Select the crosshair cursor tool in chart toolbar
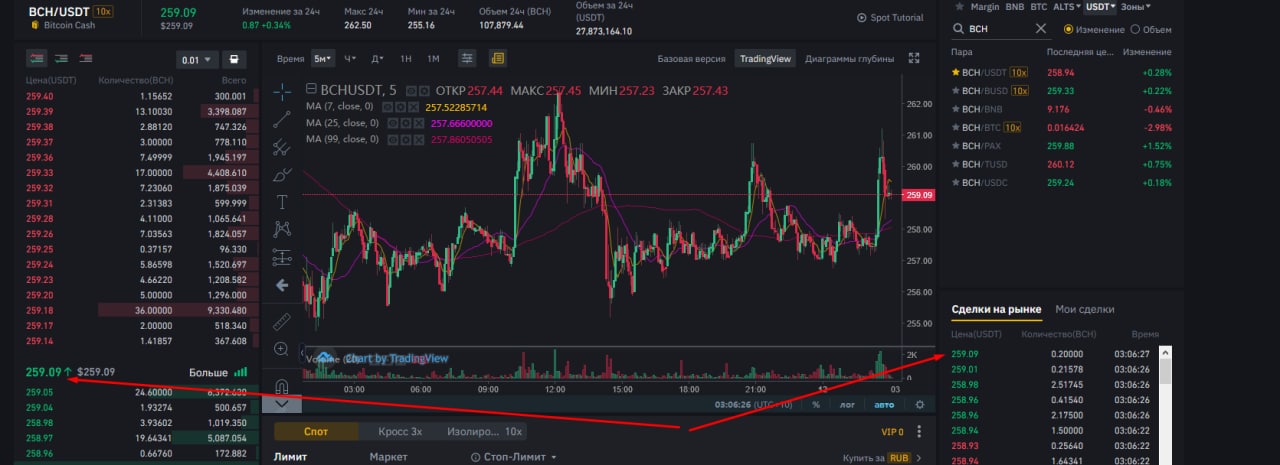 pos(281,90)
